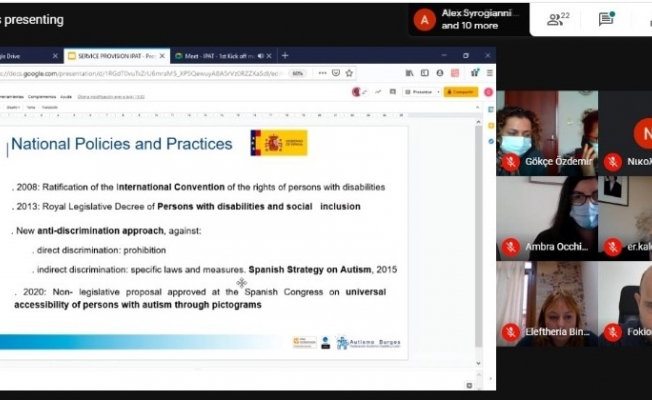The image size is (652, 400).
Task: Open Google Slides Keep side panel icon
Action: coord(489,123)
